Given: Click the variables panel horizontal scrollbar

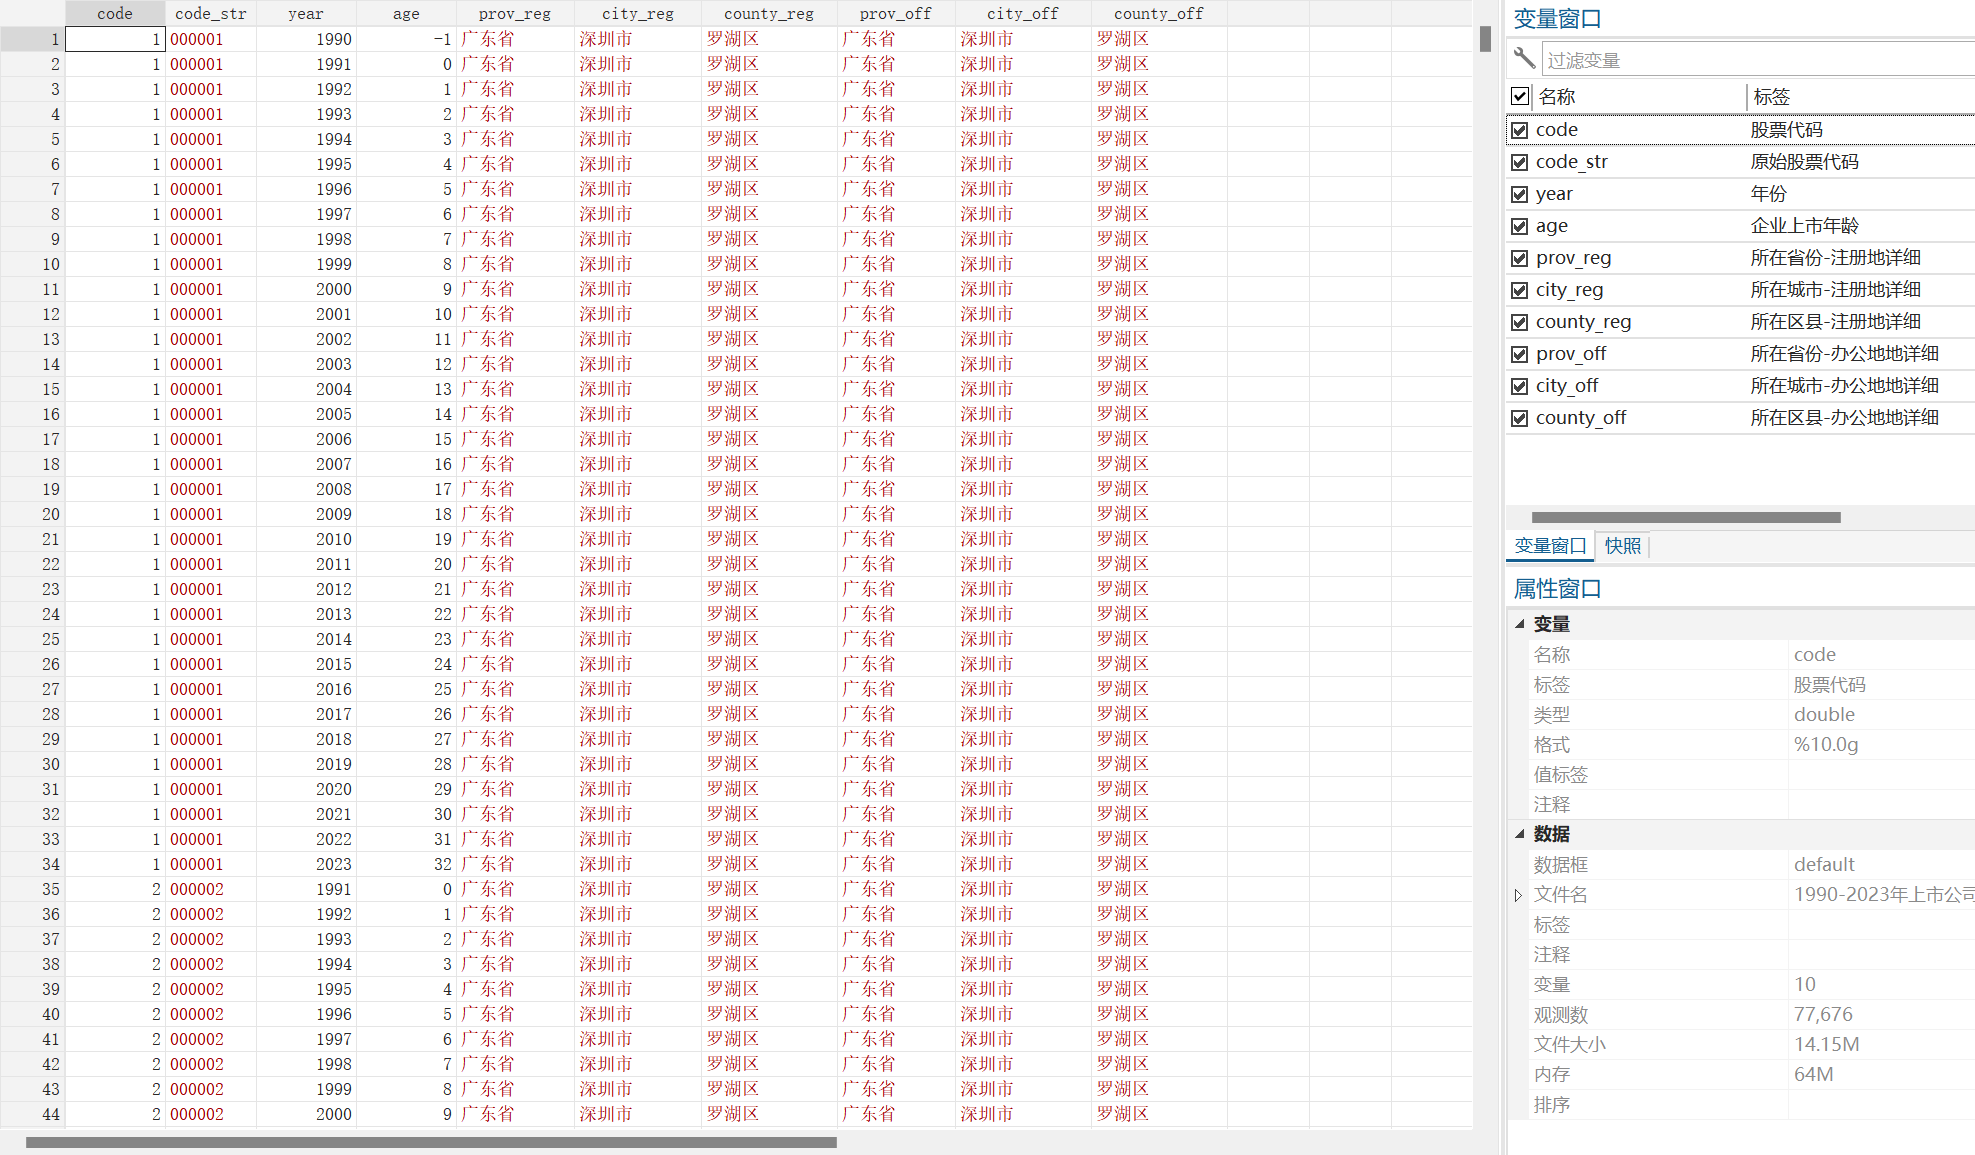Looking at the screenshot, I should pyautogui.click(x=1685, y=517).
